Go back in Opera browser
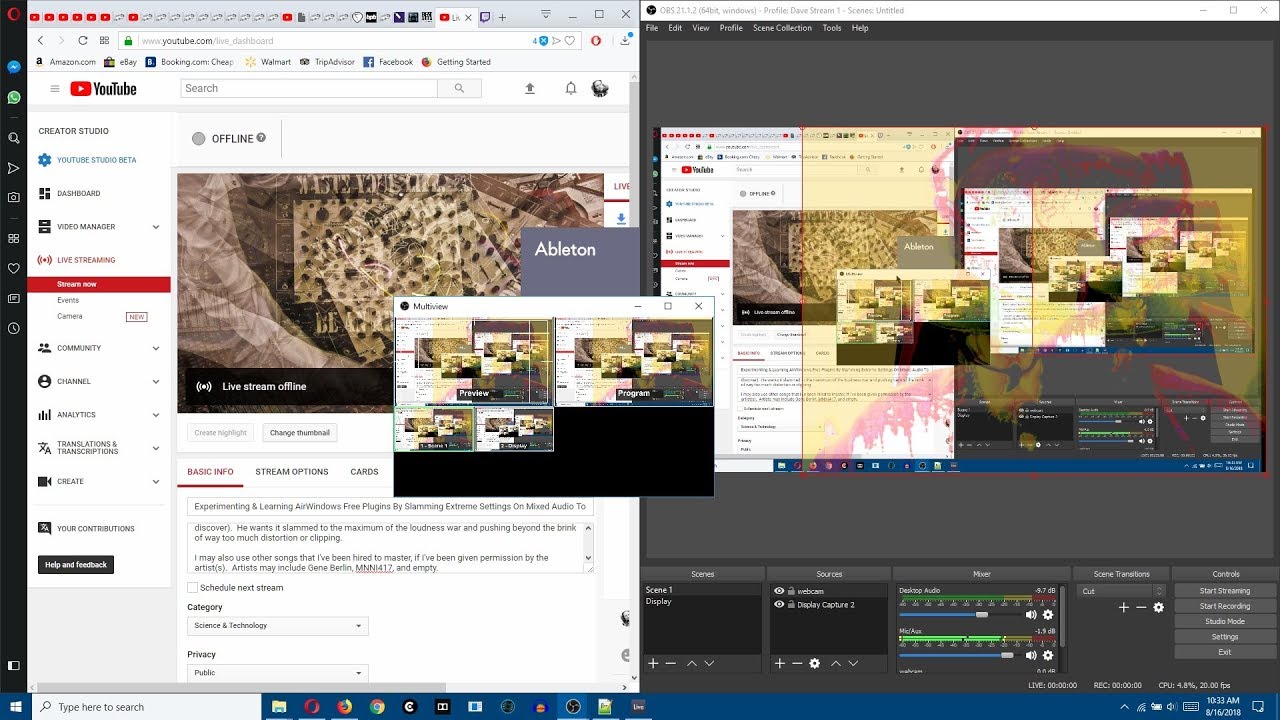Screen dimensions: 1280x720 40,41
